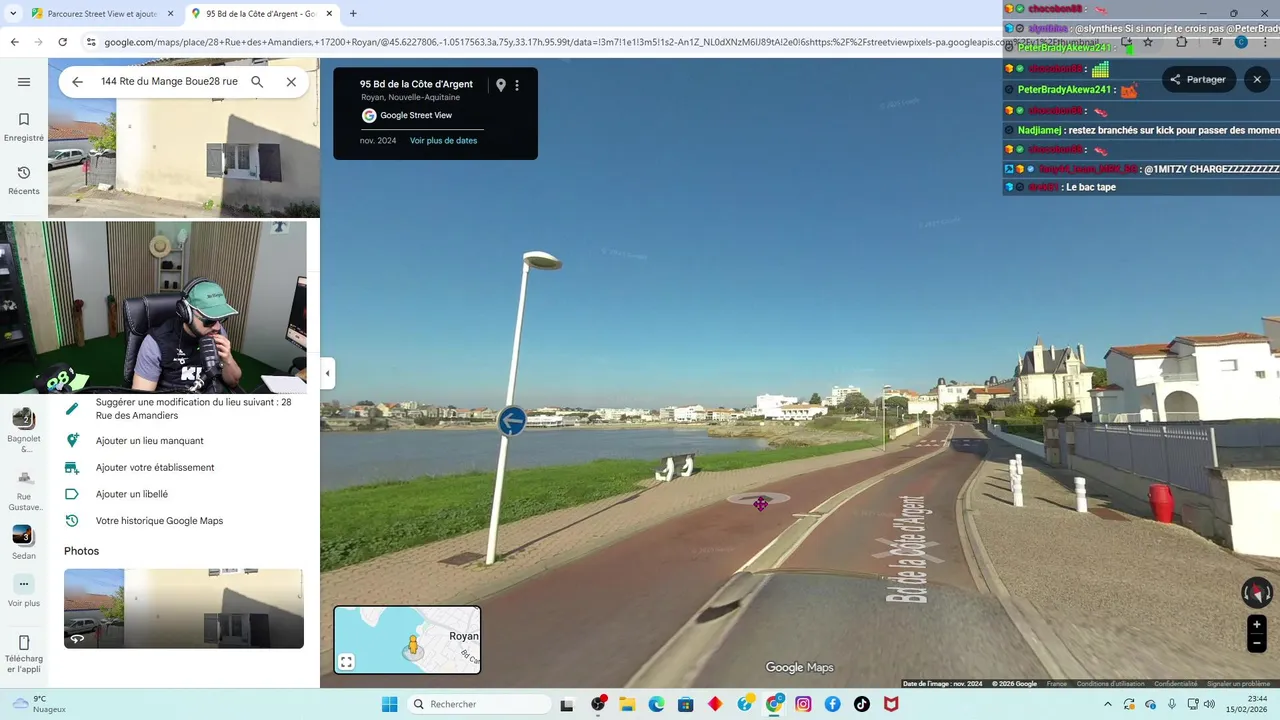Click the Maps search text field
This screenshot has width=1280, height=720.
click(x=169, y=82)
